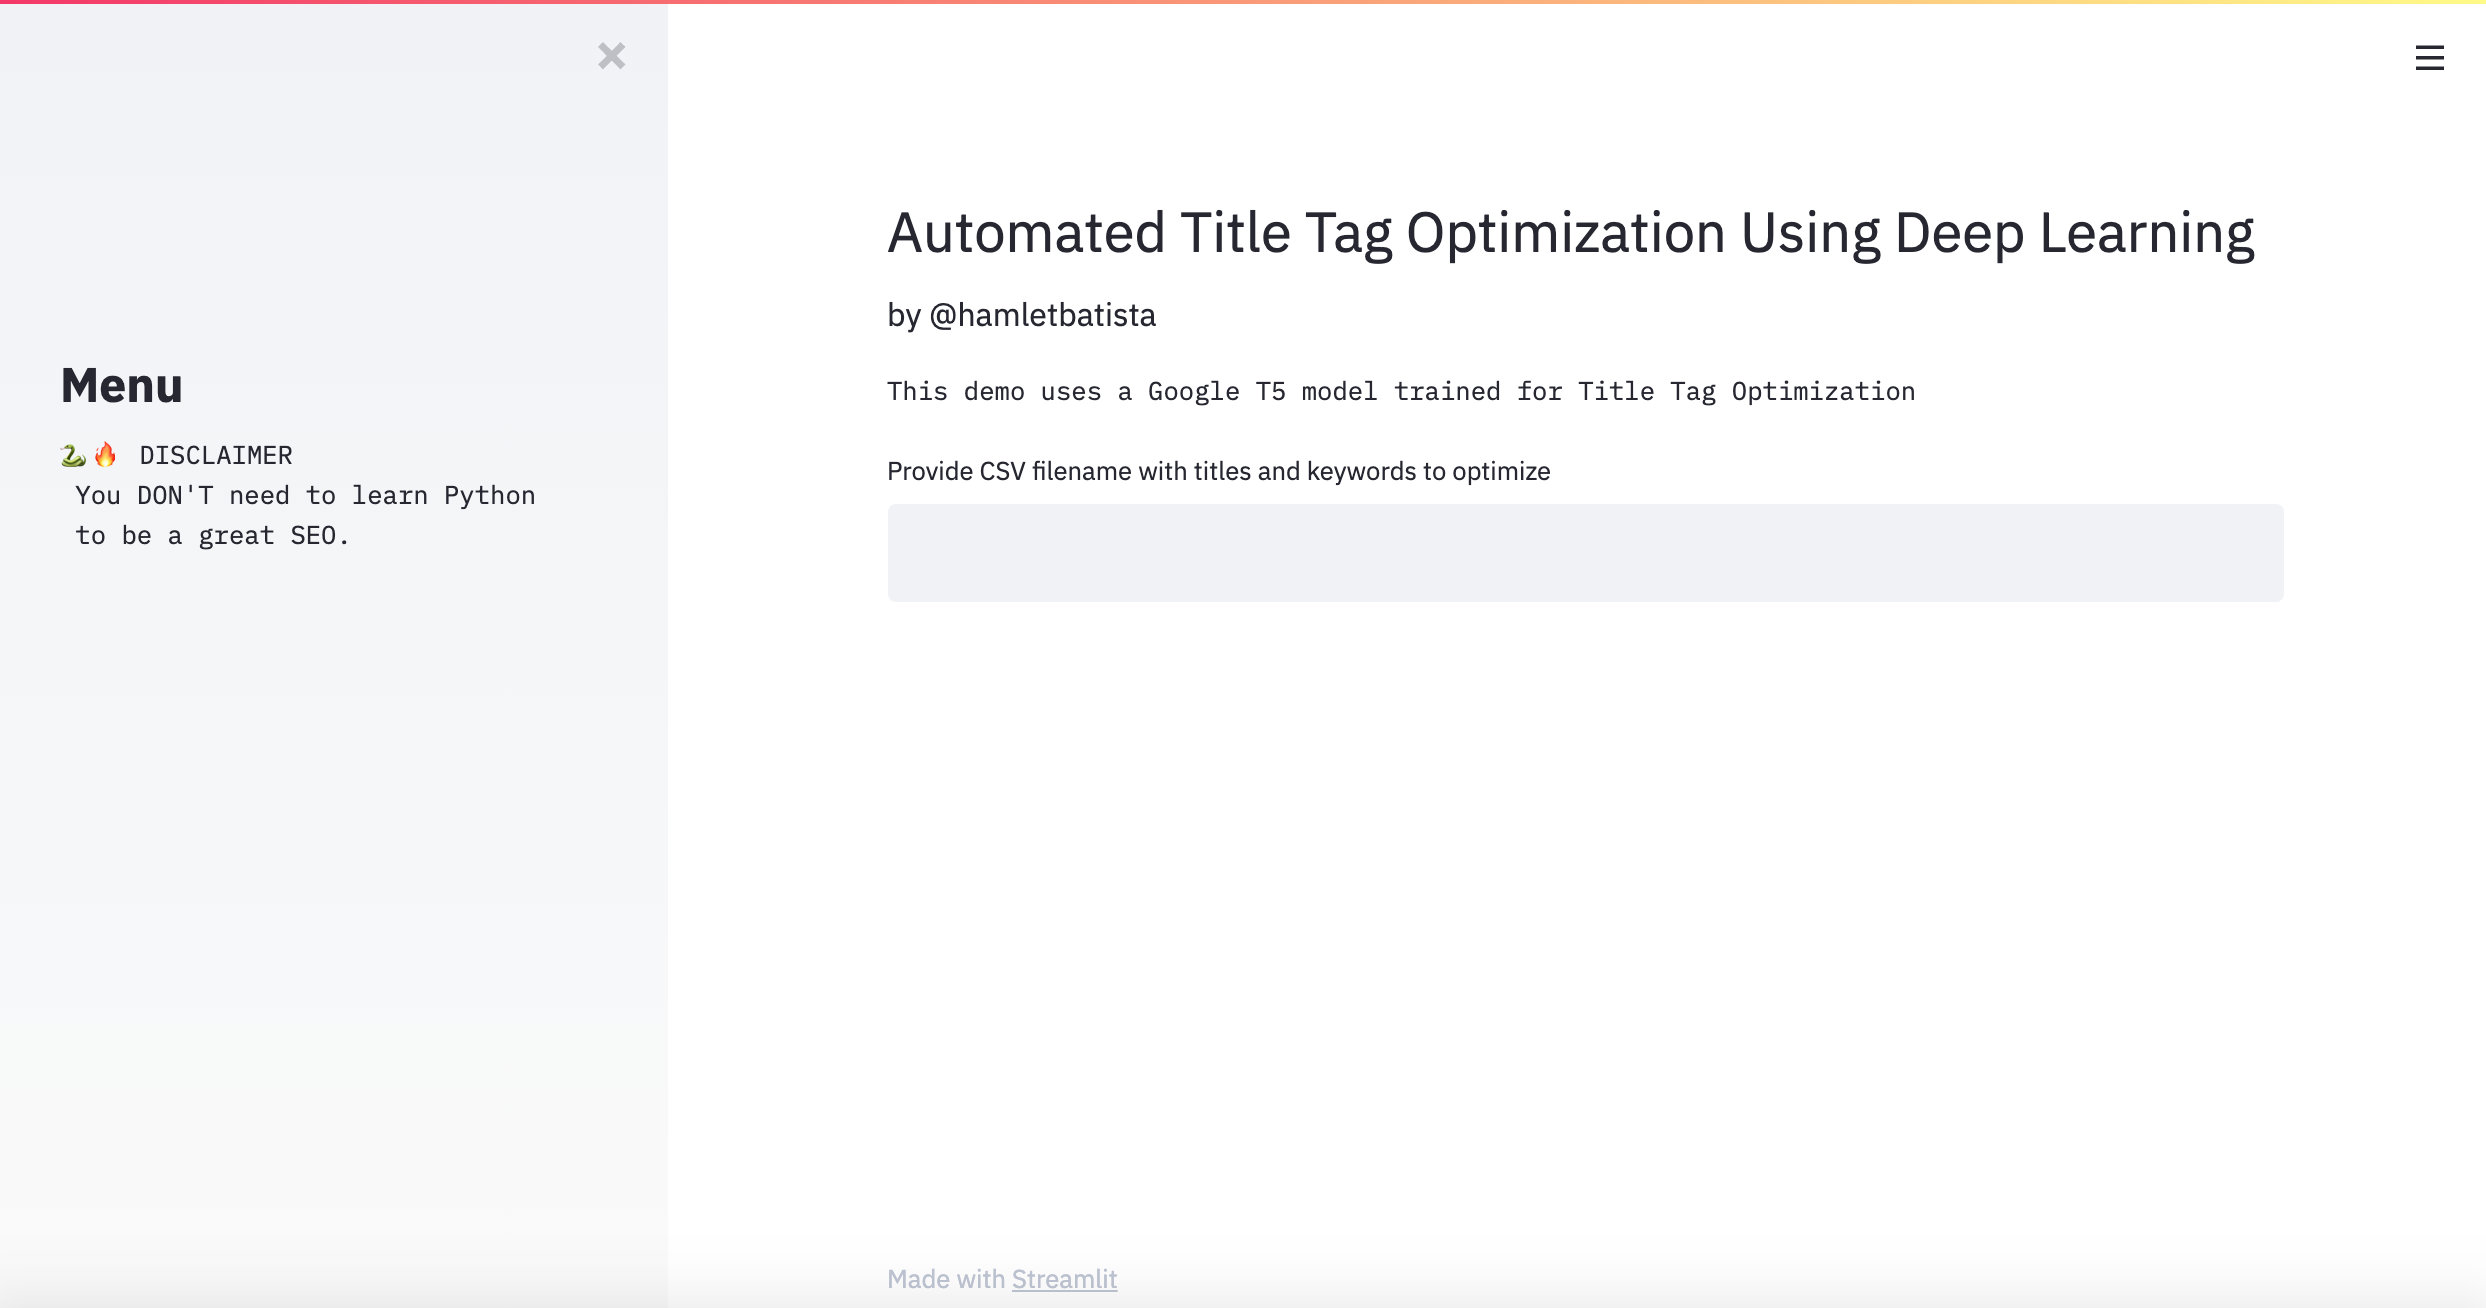The image size is (2486, 1308).
Task: Click the colored gradient bar at page top
Action: click(1243, 2)
